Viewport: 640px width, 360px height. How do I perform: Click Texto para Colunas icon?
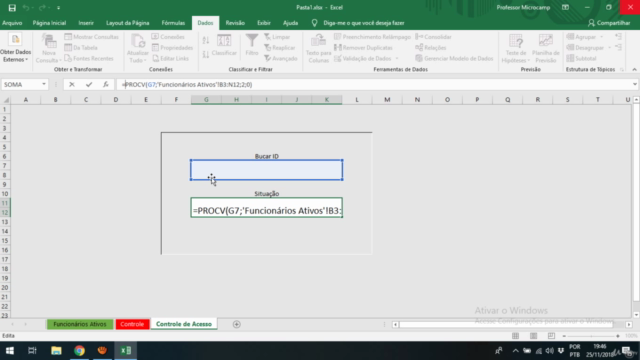(x=318, y=48)
